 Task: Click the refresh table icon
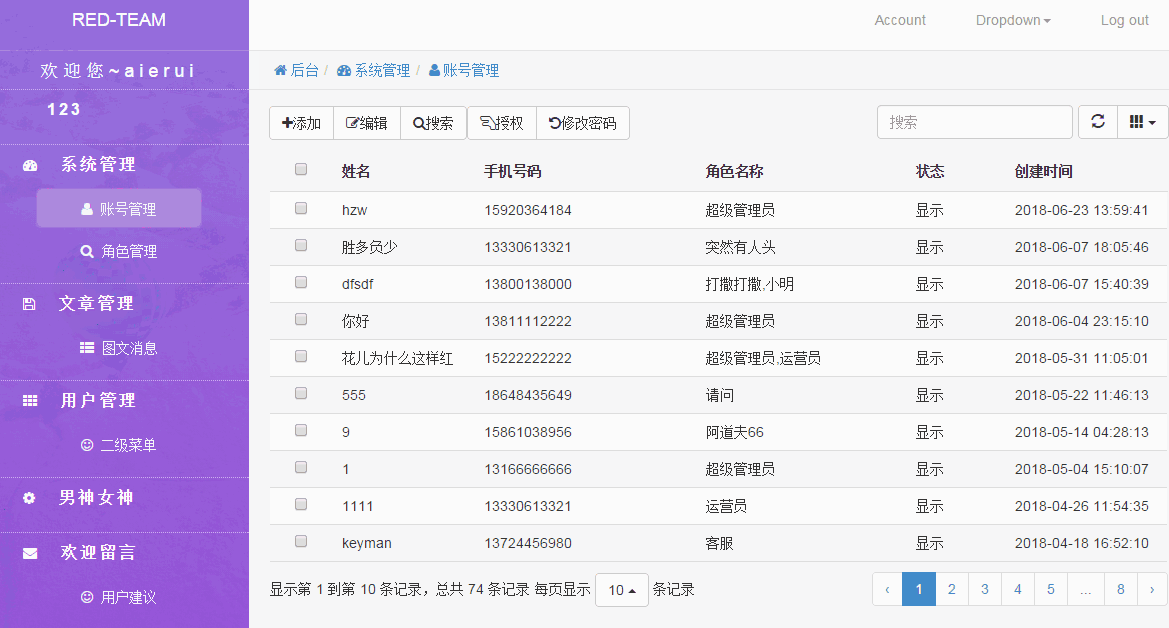point(1097,122)
